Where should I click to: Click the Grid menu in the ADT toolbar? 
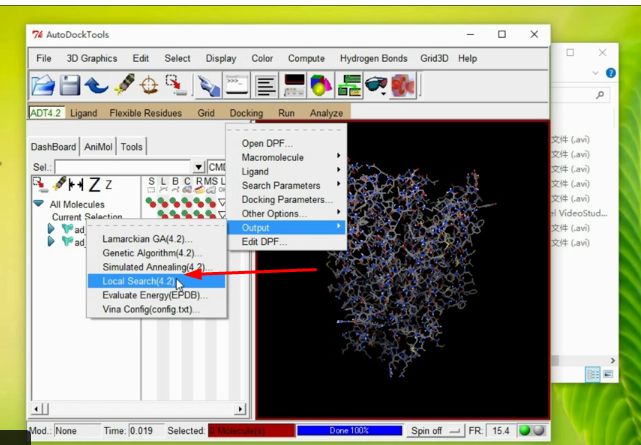point(206,113)
